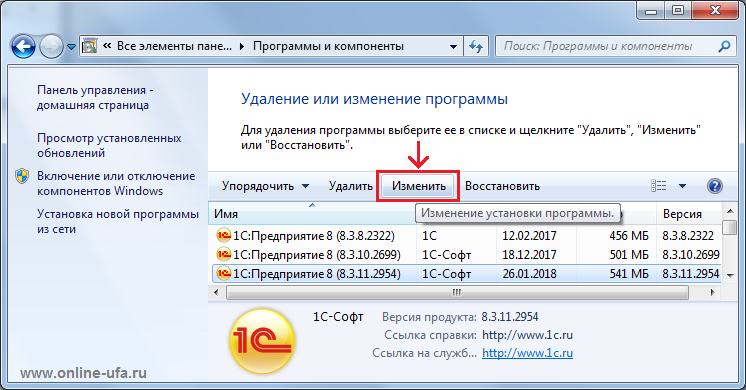The height and width of the screenshot is (390, 746).
Task: Open the http://www.1c.ru support link
Action: point(527,353)
